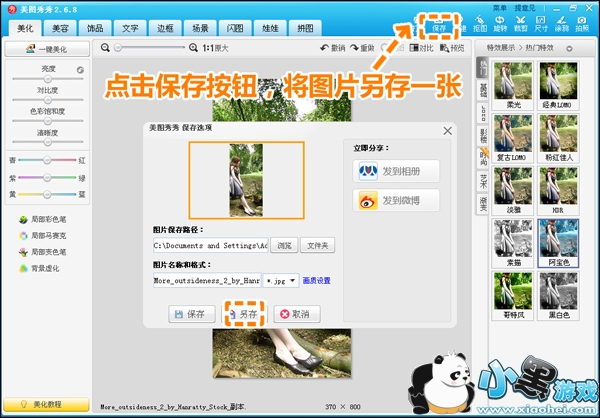Open the 涂鸦 doodle tool
This screenshot has width=600, height=418.
[x=561, y=24]
